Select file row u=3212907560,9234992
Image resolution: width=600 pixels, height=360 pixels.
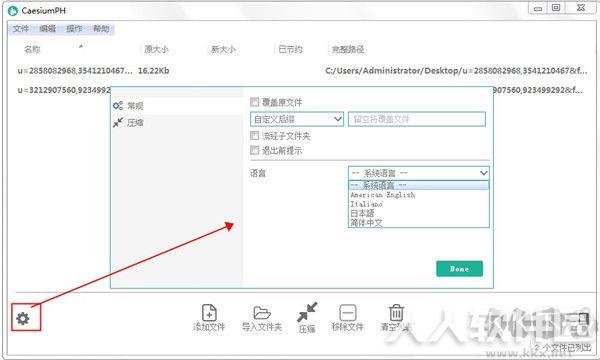pyautogui.click(x=64, y=90)
